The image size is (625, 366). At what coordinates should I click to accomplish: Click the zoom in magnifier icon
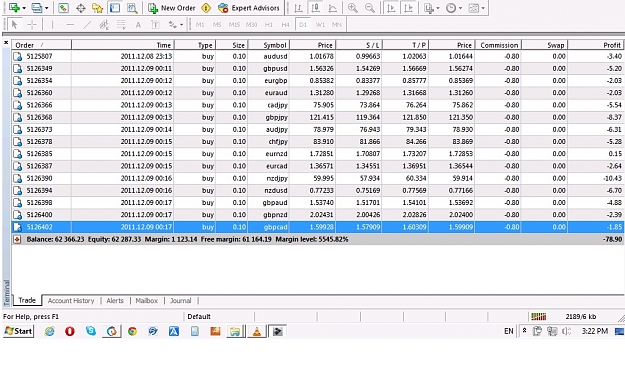(x=352, y=8)
